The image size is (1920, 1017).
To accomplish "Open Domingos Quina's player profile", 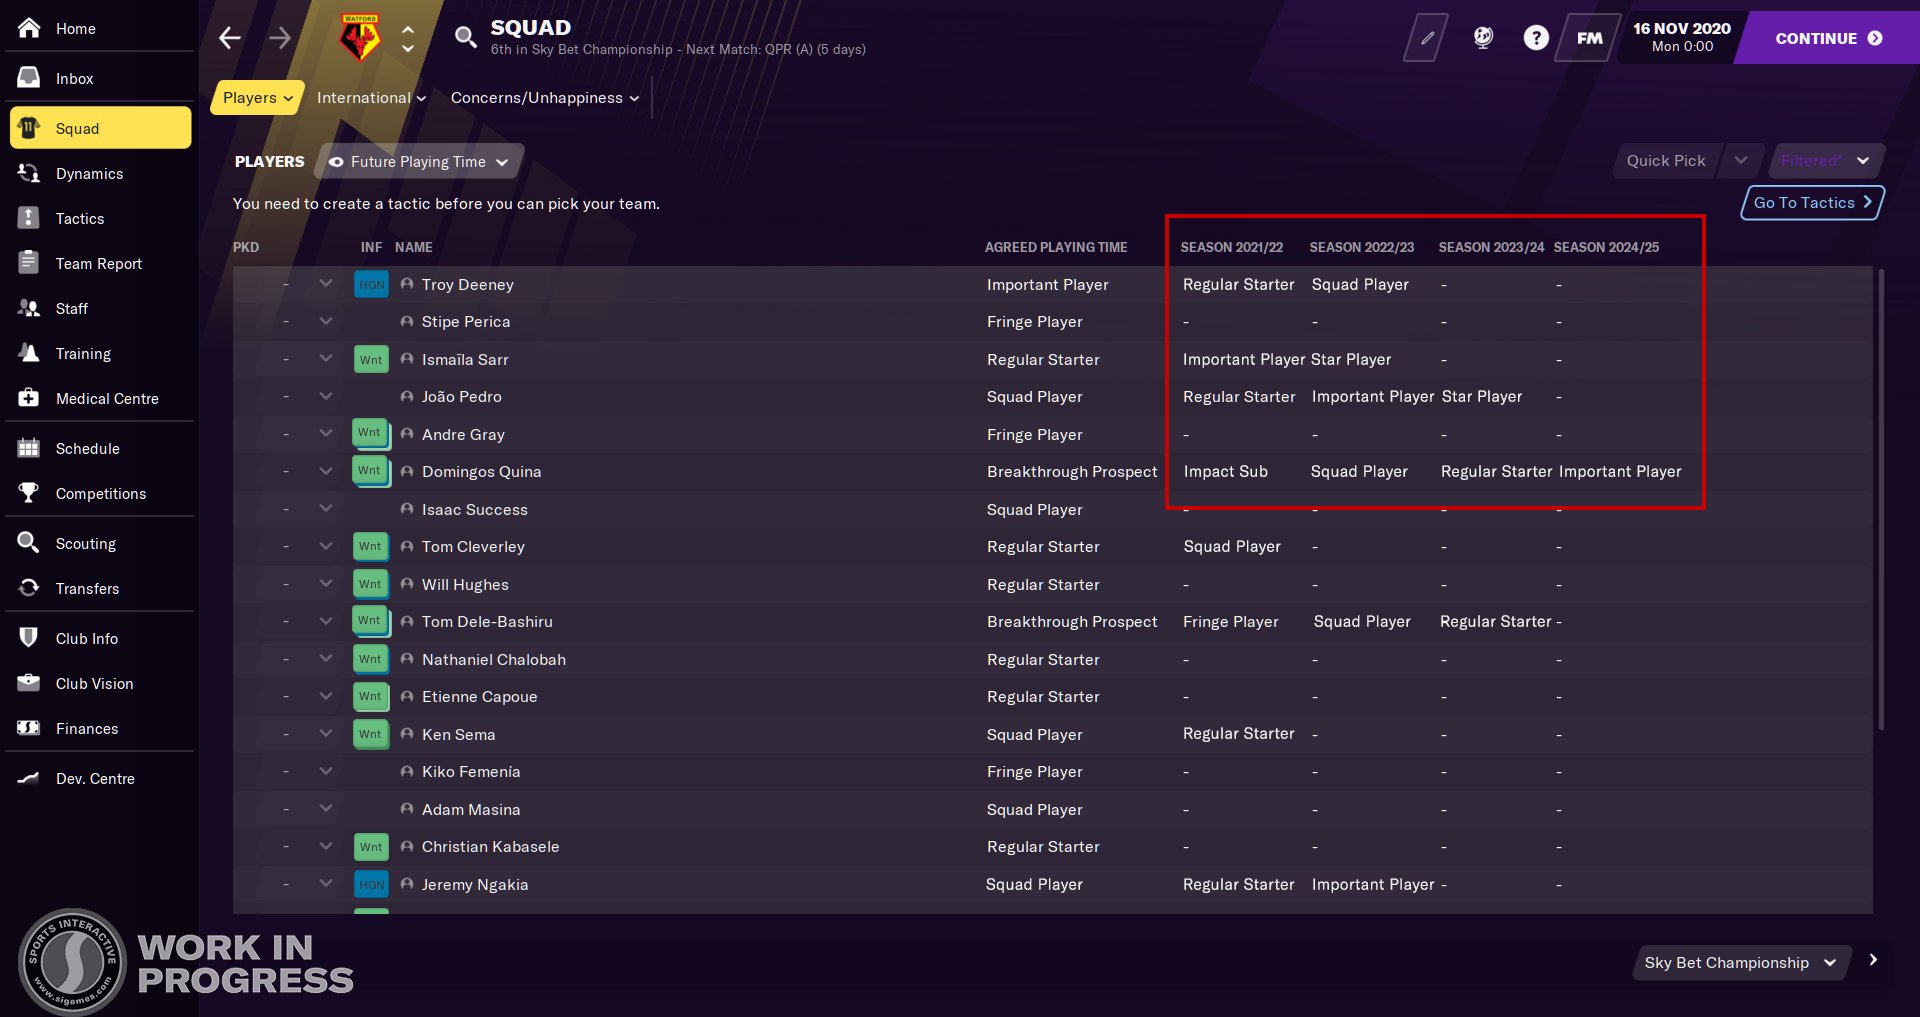I will [x=482, y=471].
